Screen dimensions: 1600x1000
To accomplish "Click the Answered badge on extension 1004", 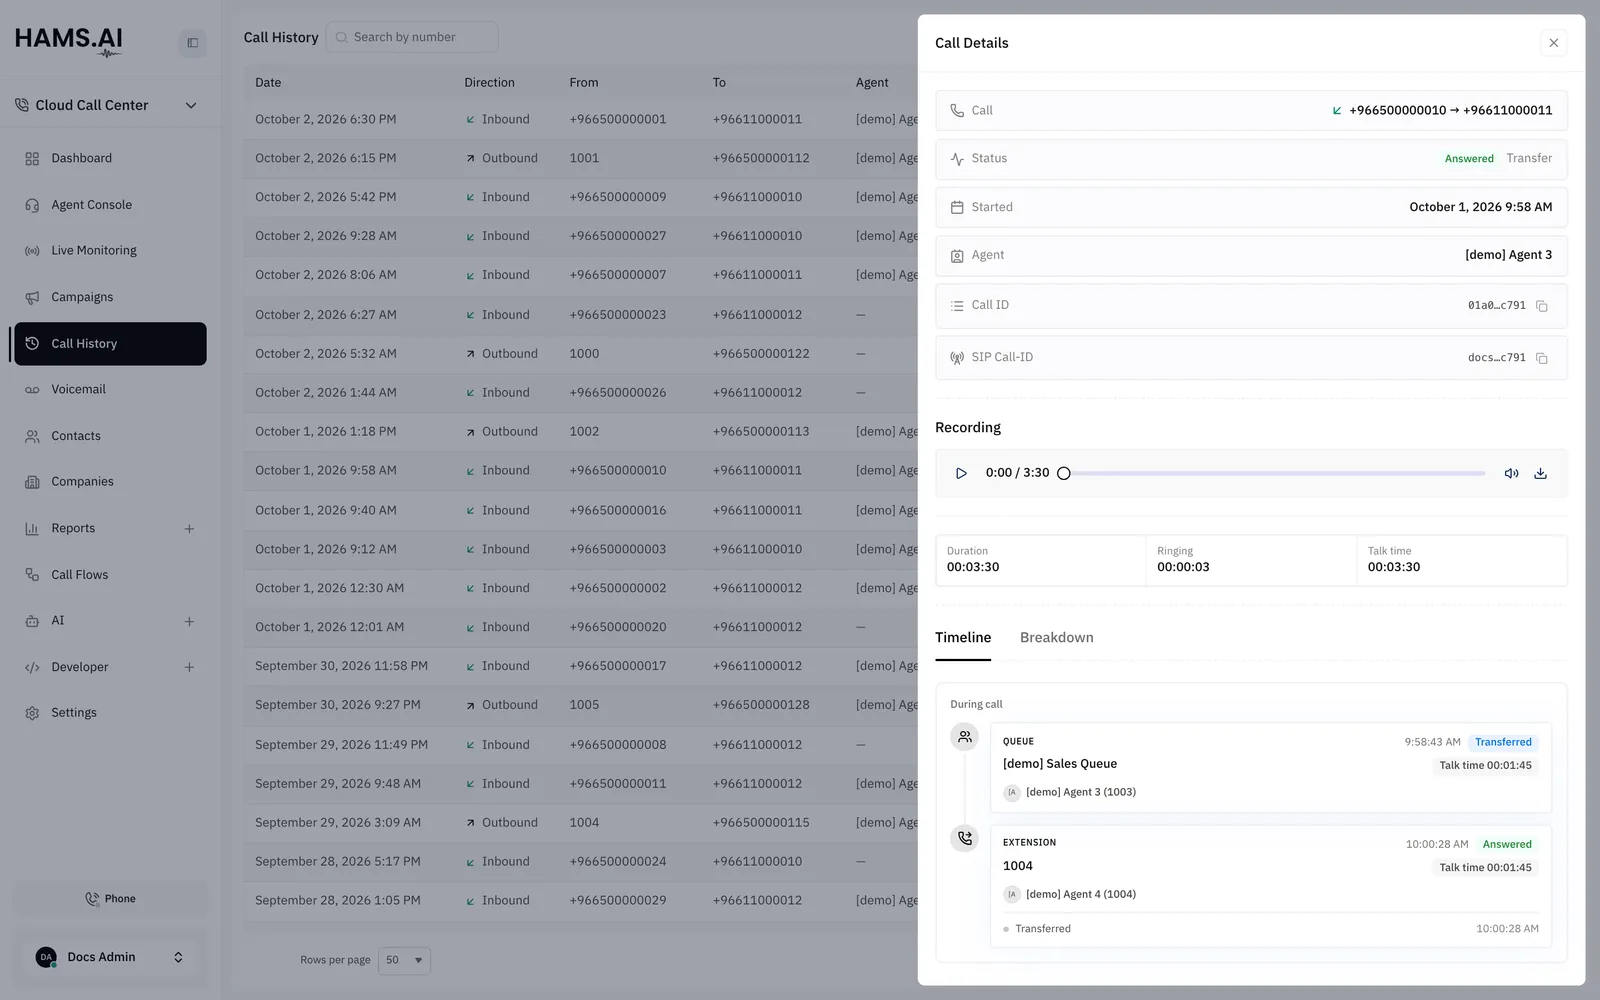I will pyautogui.click(x=1507, y=844).
